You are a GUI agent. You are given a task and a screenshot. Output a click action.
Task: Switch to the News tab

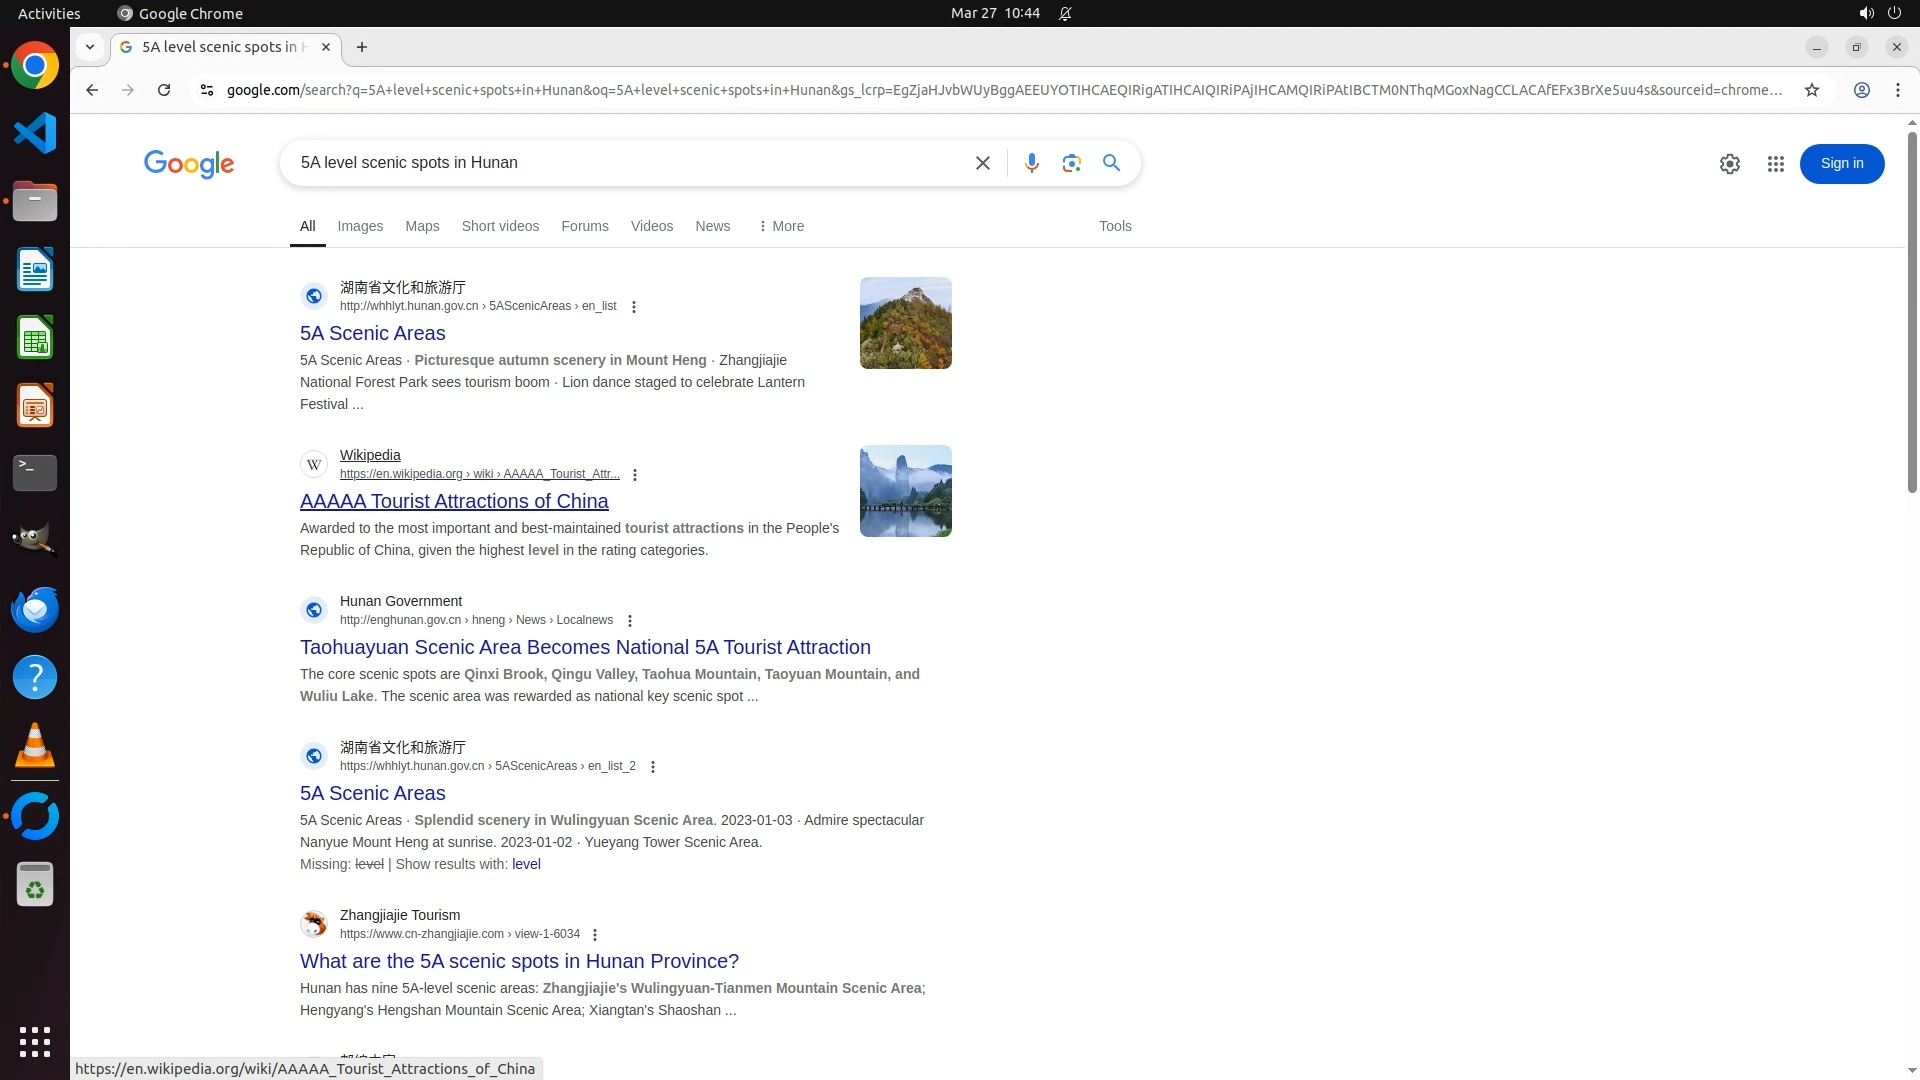click(712, 226)
